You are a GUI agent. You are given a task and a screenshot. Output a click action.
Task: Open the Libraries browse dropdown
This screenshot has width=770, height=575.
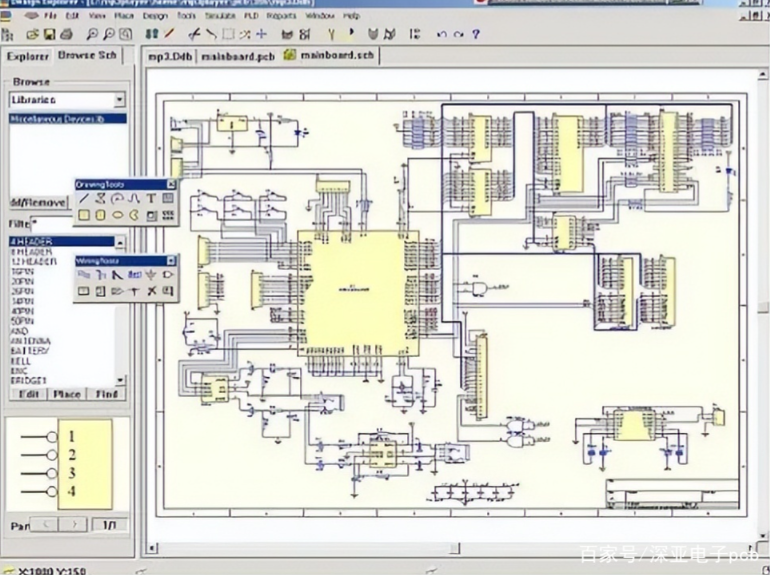(x=119, y=100)
